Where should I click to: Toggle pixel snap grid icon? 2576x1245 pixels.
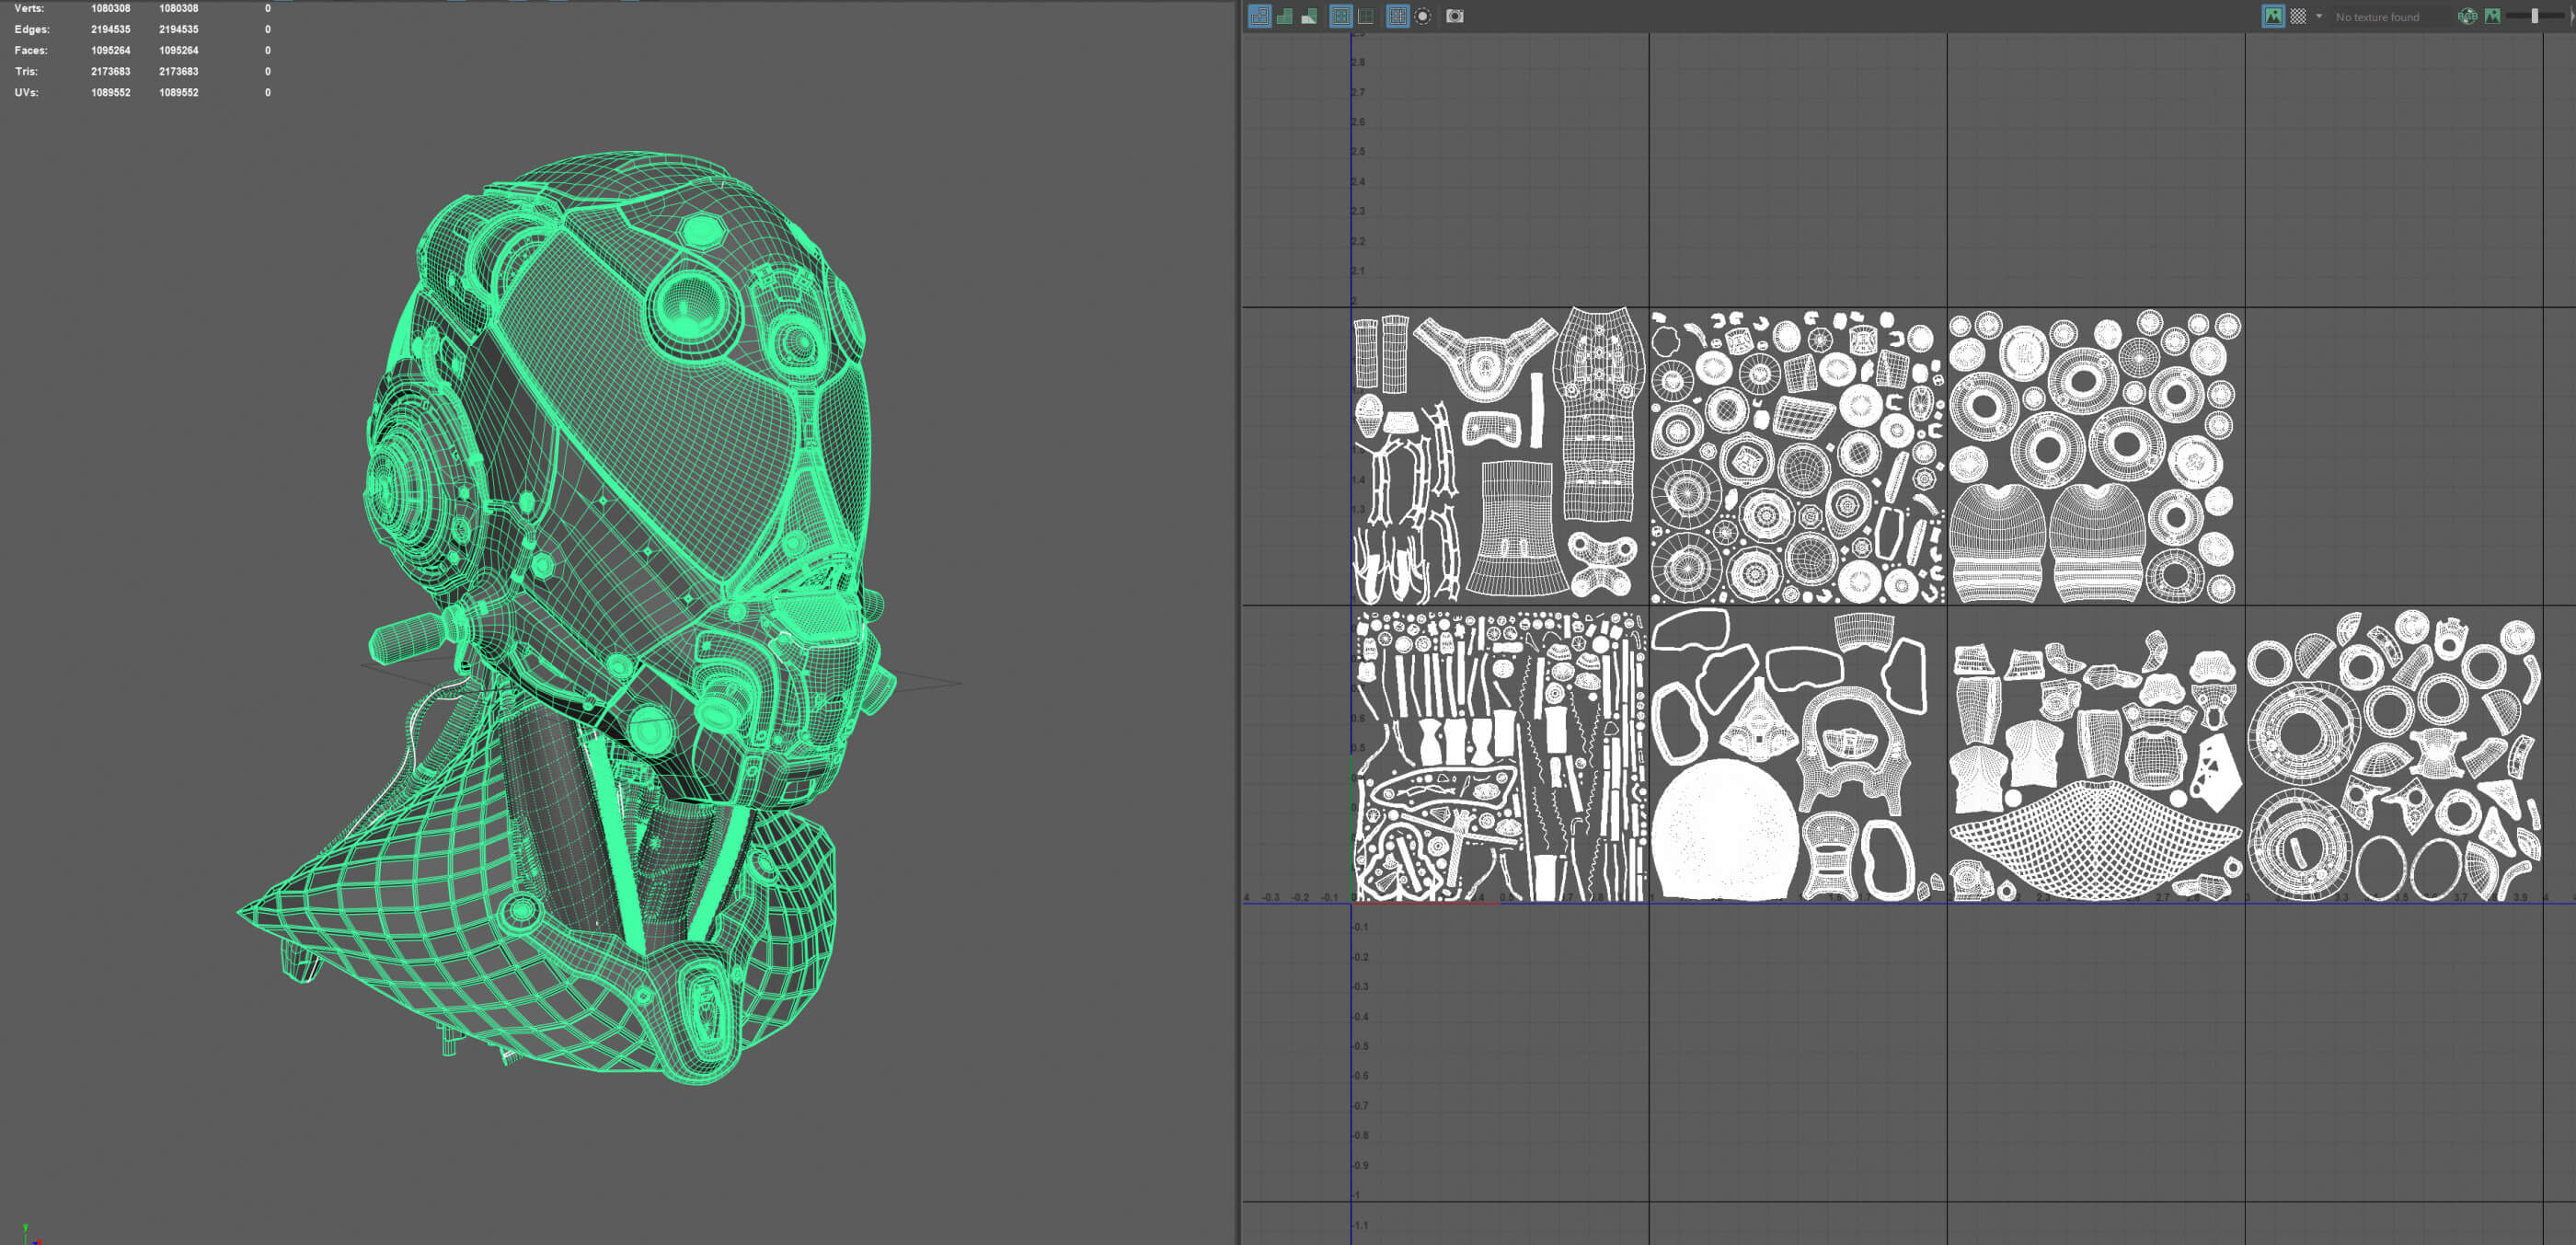click(1398, 16)
